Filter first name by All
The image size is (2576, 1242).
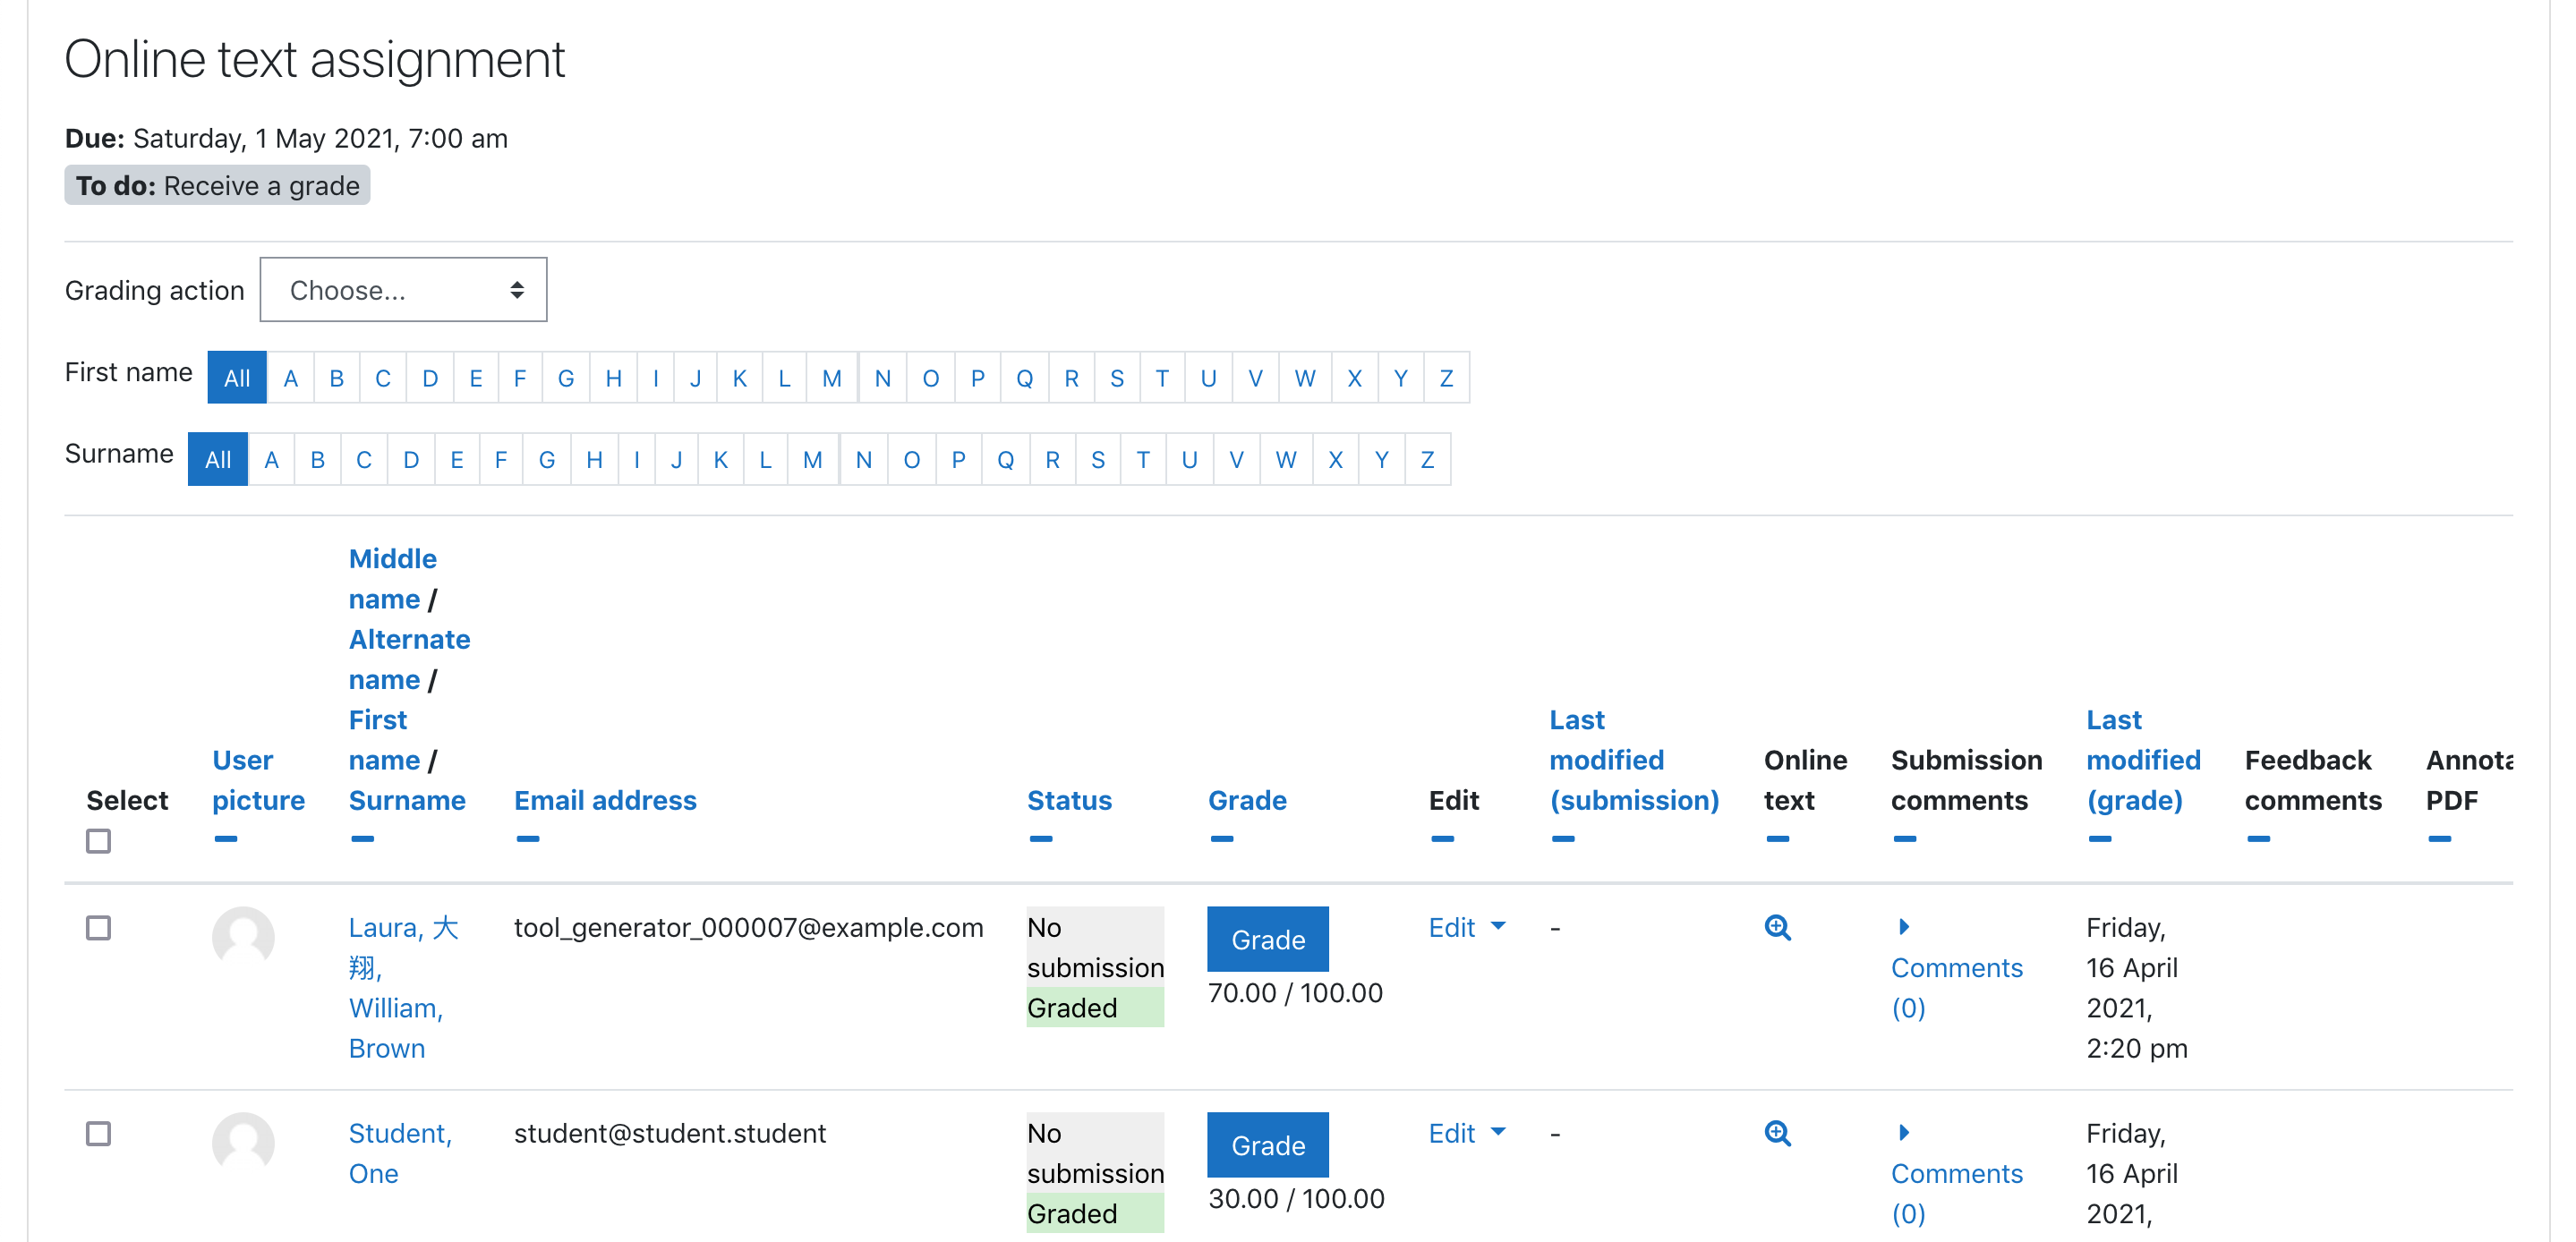point(237,378)
